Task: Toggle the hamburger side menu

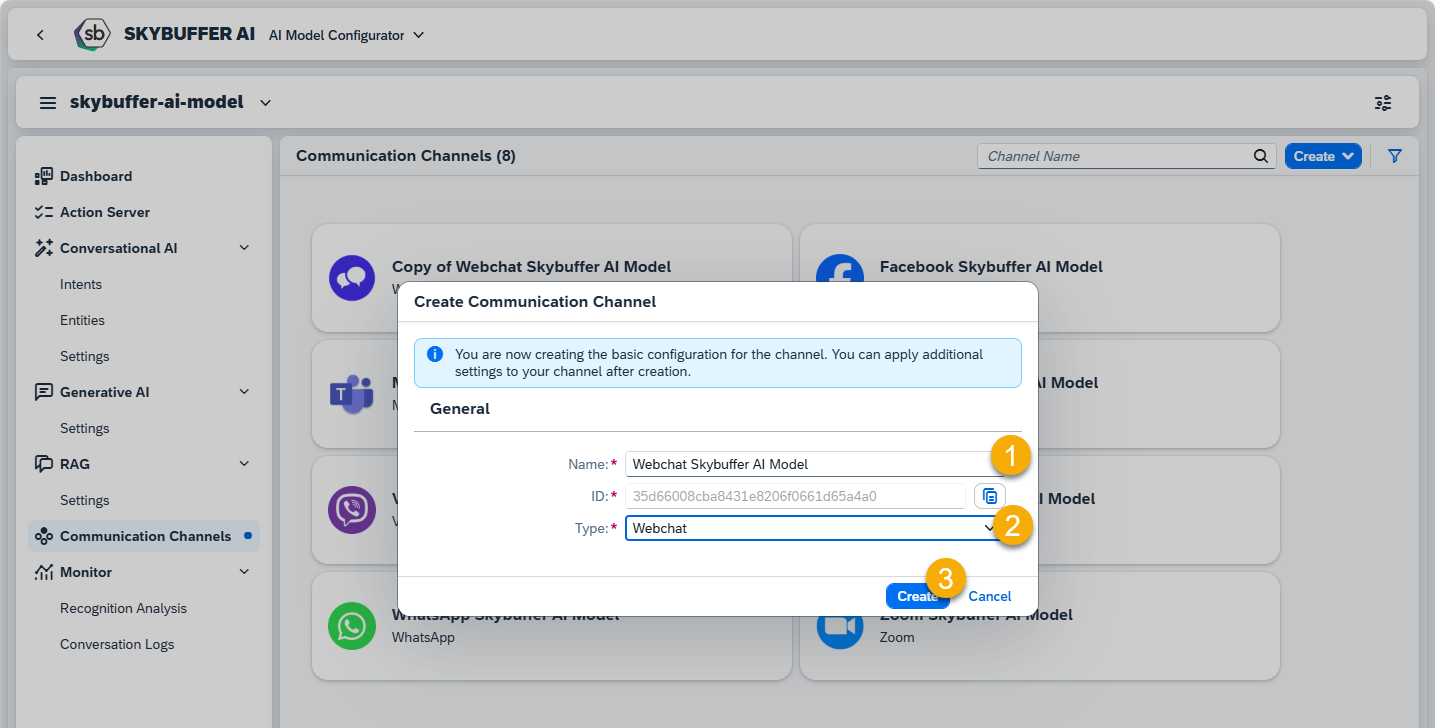Action: tap(47, 103)
